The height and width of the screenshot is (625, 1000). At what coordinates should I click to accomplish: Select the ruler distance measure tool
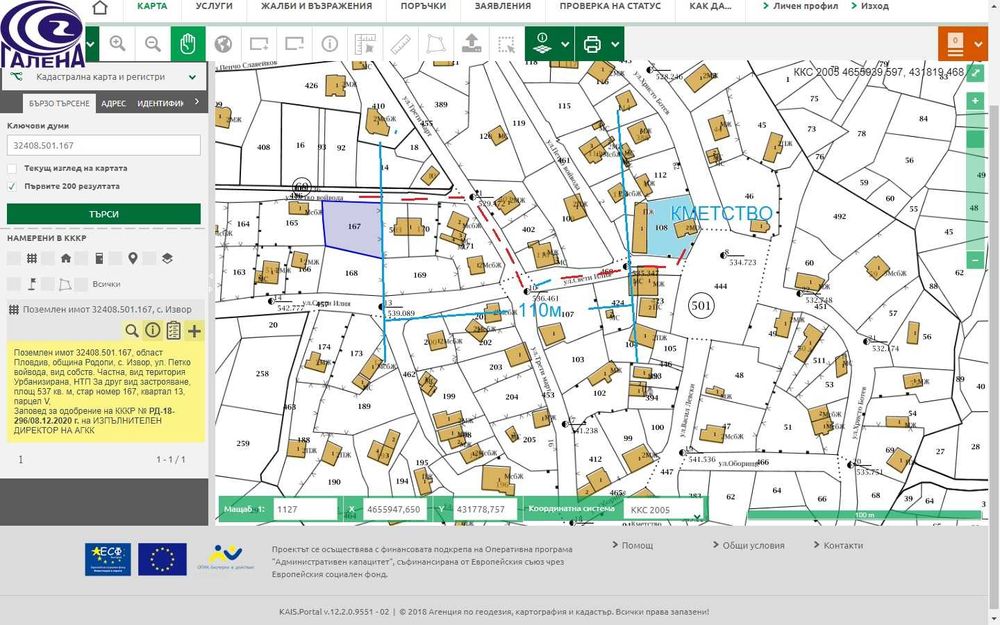tap(401, 44)
